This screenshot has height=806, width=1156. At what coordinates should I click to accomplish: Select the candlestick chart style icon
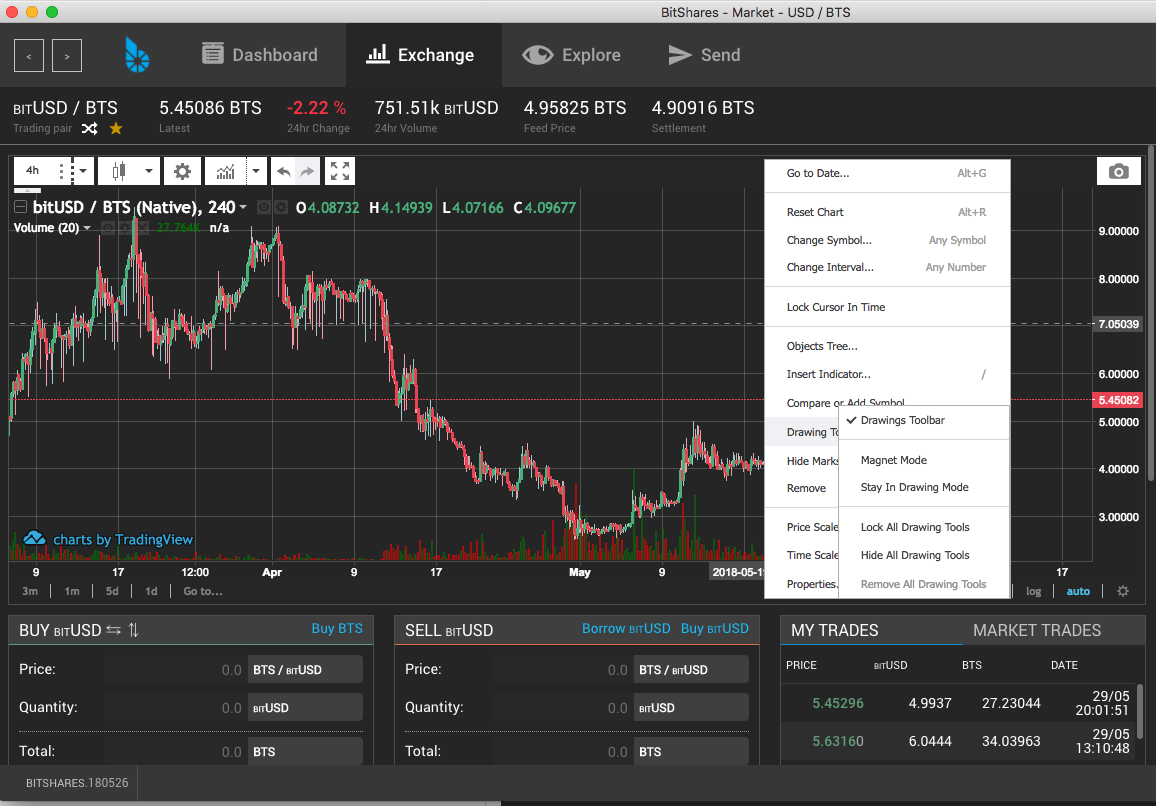point(118,171)
